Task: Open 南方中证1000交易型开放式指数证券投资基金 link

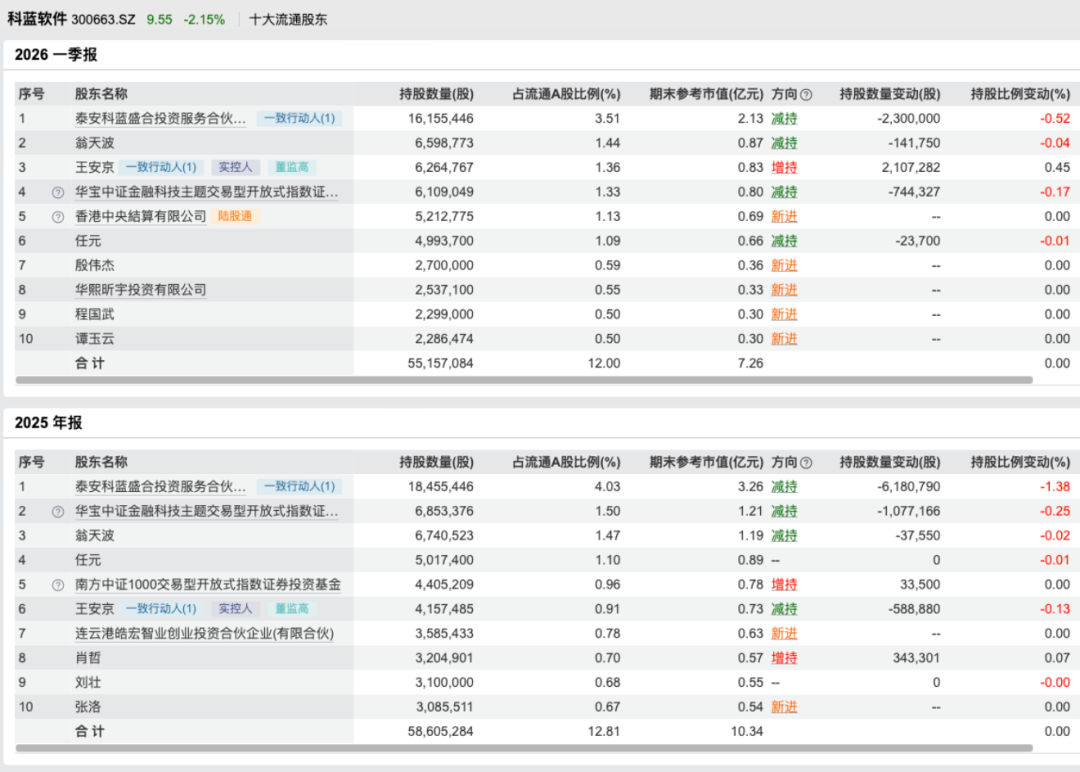Action: click(207, 585)
